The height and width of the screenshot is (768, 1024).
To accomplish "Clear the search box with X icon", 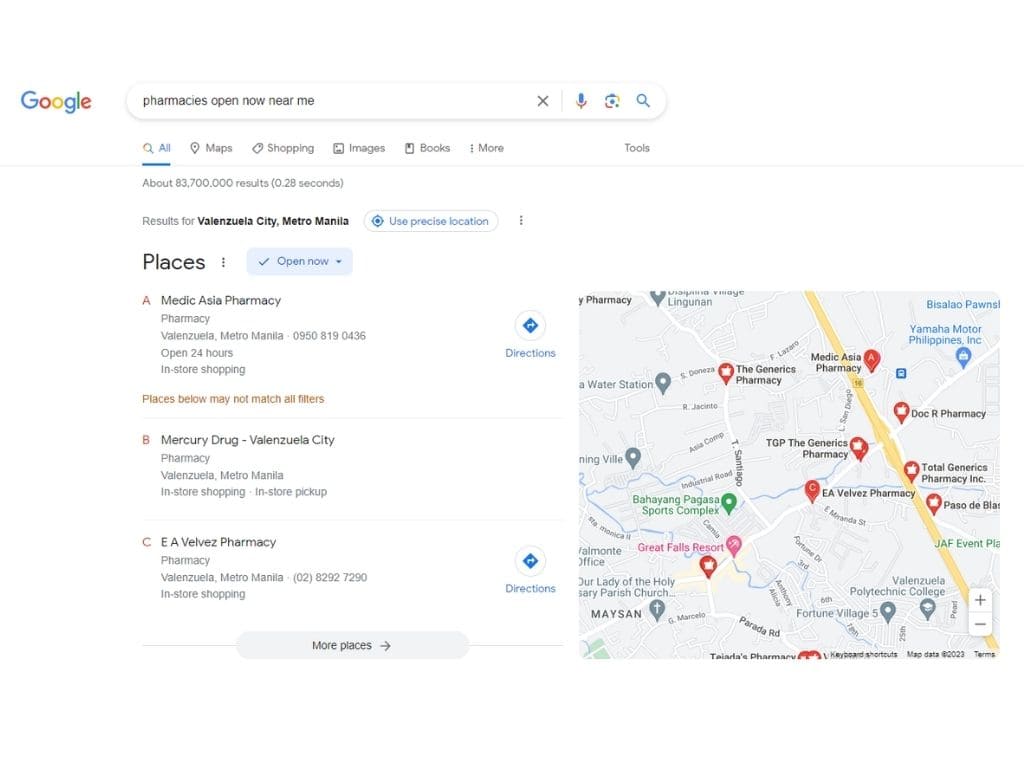I will coord(543,101).
